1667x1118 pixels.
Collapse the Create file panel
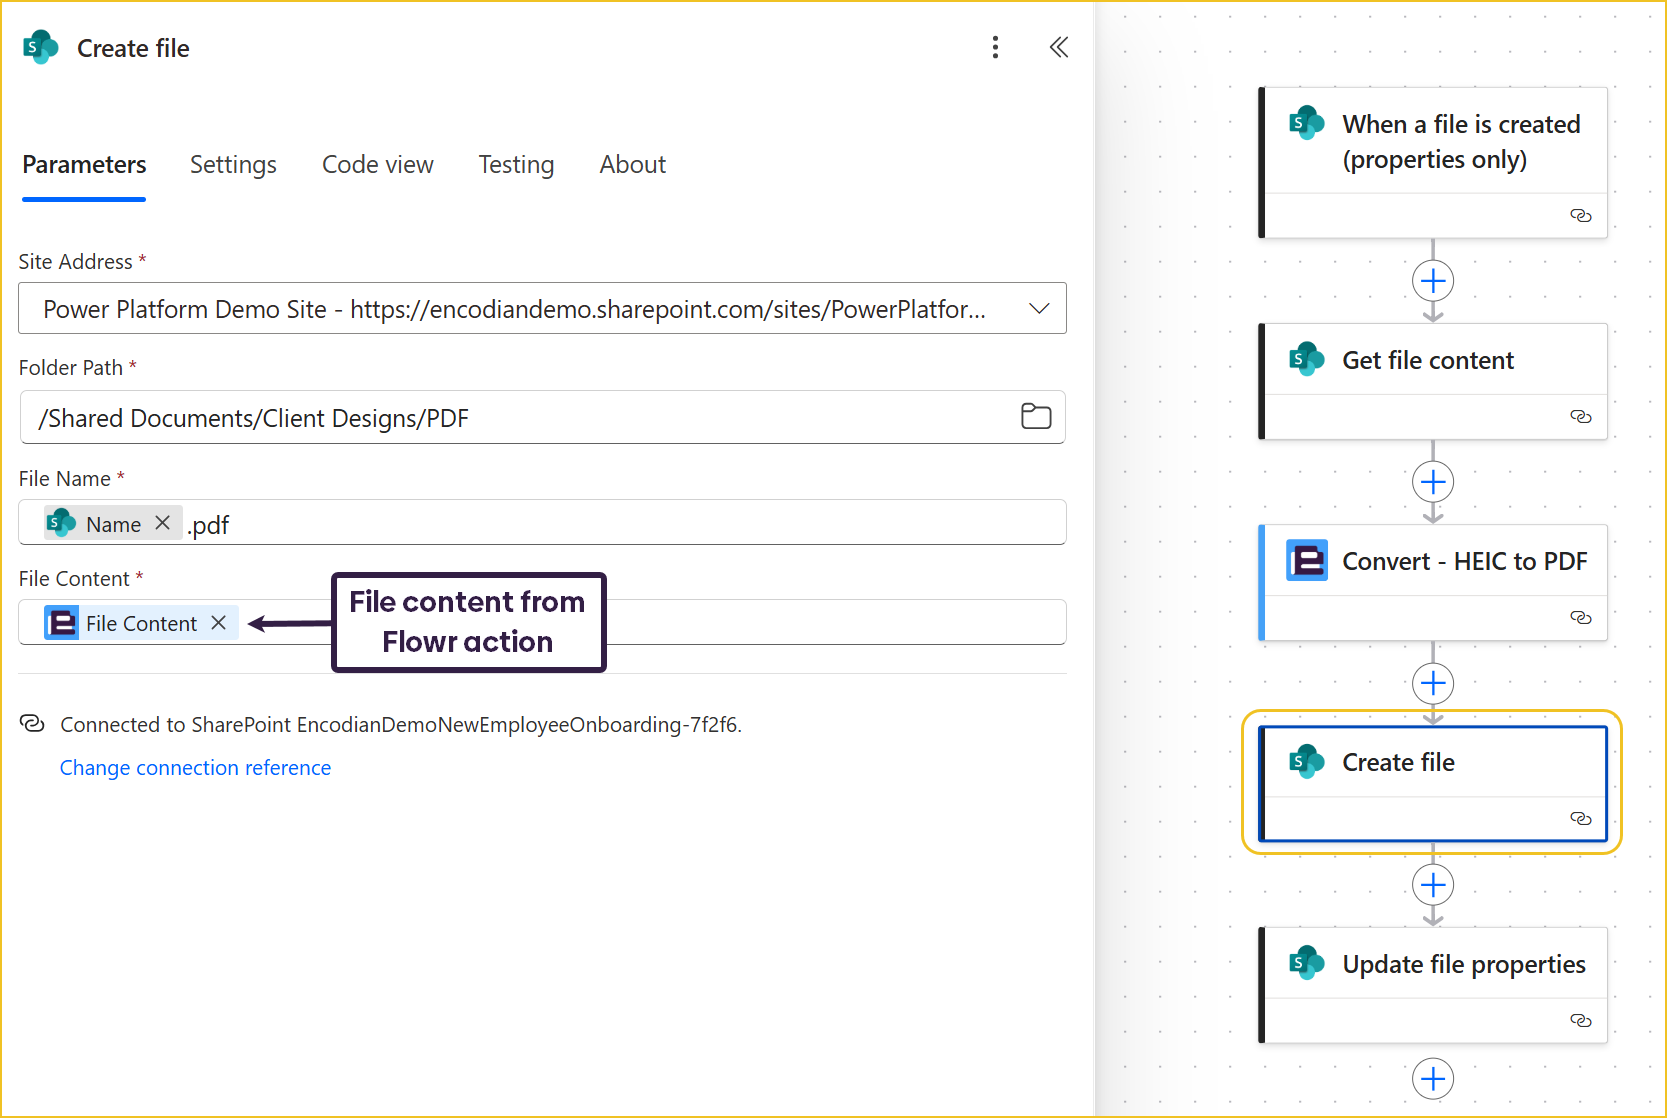[x=1058, y=48]
